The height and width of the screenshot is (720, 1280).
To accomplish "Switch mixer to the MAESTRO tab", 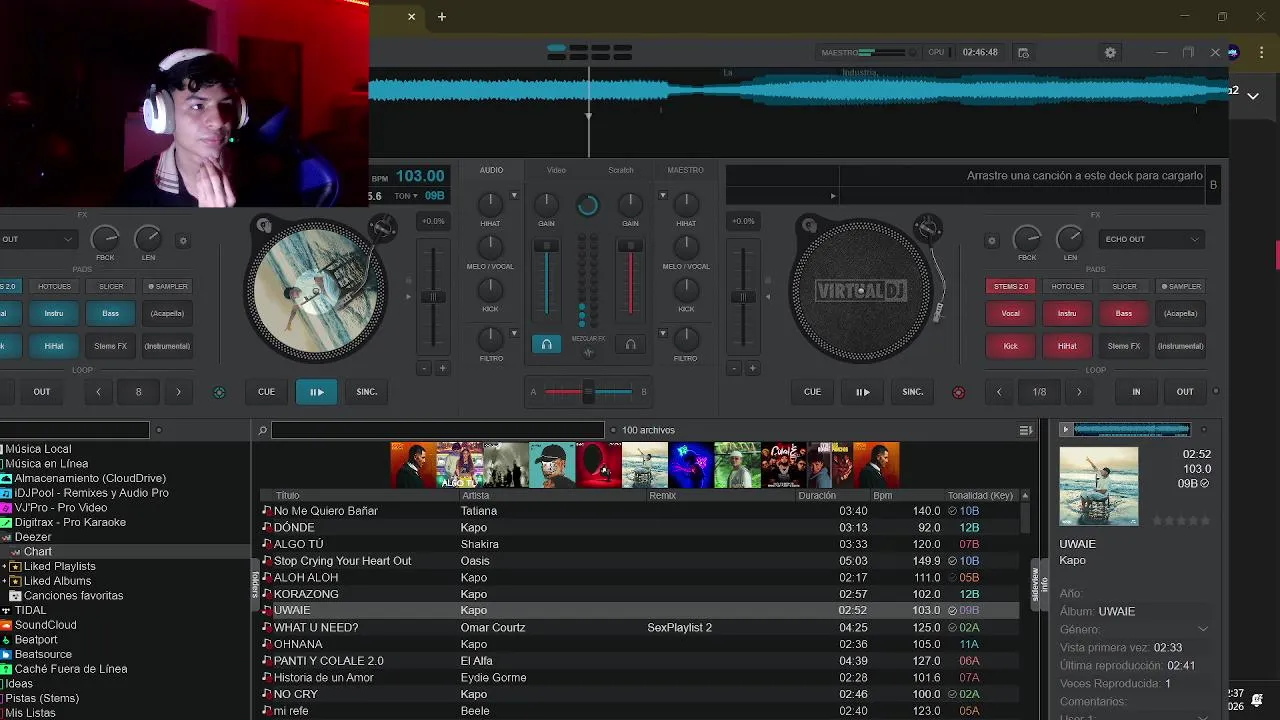I will pos(685,170).
